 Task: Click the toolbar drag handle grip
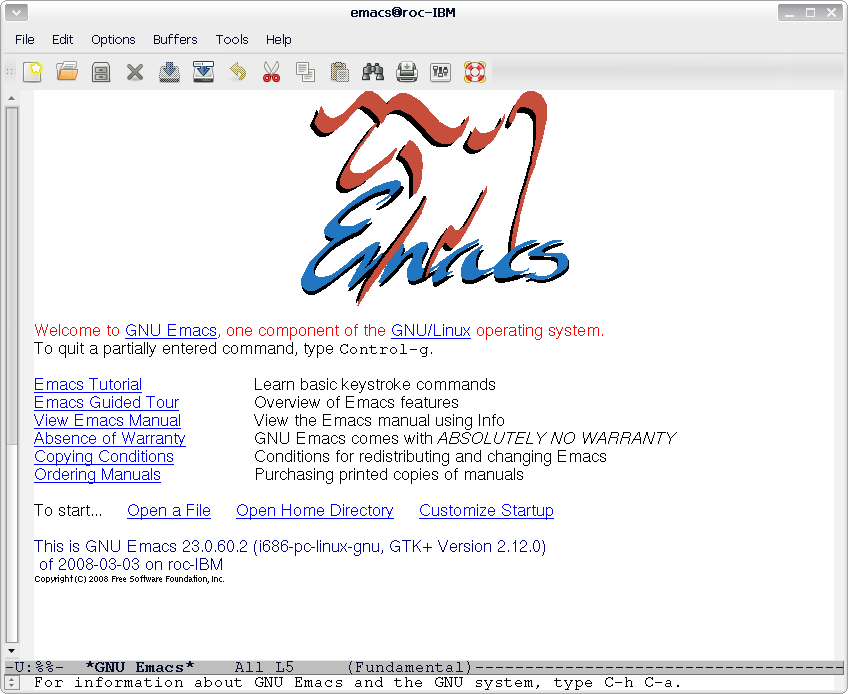9,71
